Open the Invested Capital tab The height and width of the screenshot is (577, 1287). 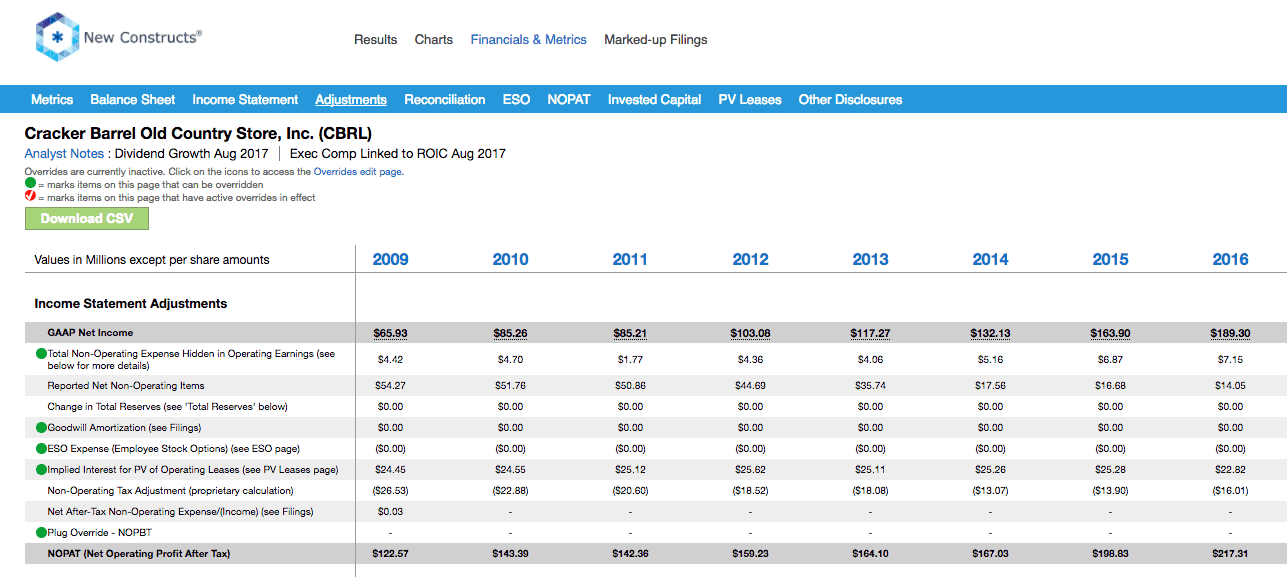pos(655,100)
